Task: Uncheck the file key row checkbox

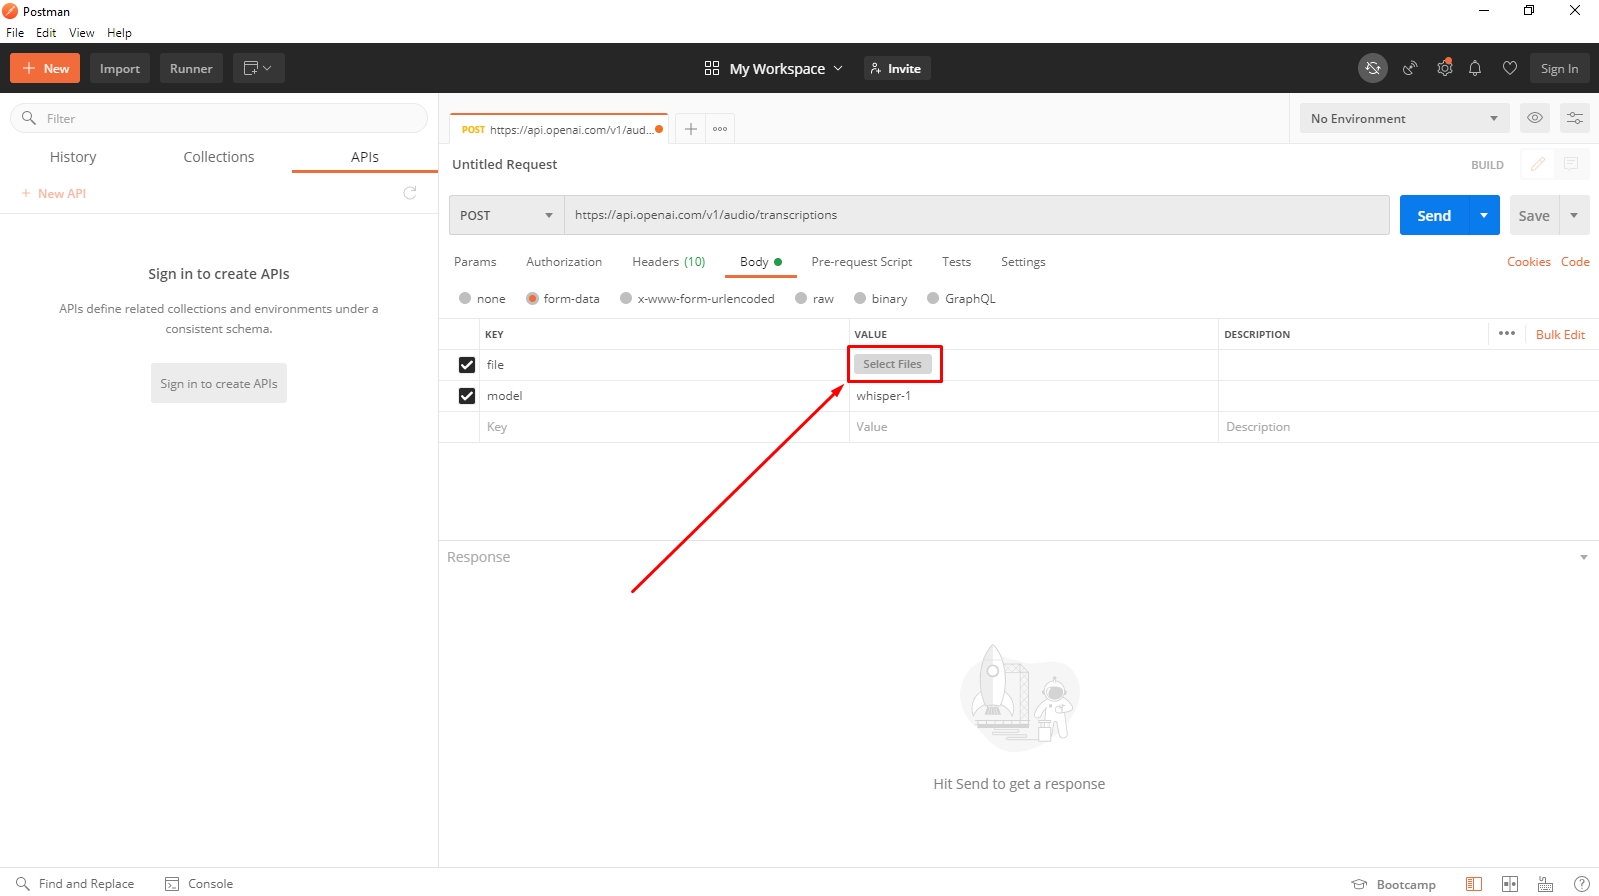Action: [467, 365]
